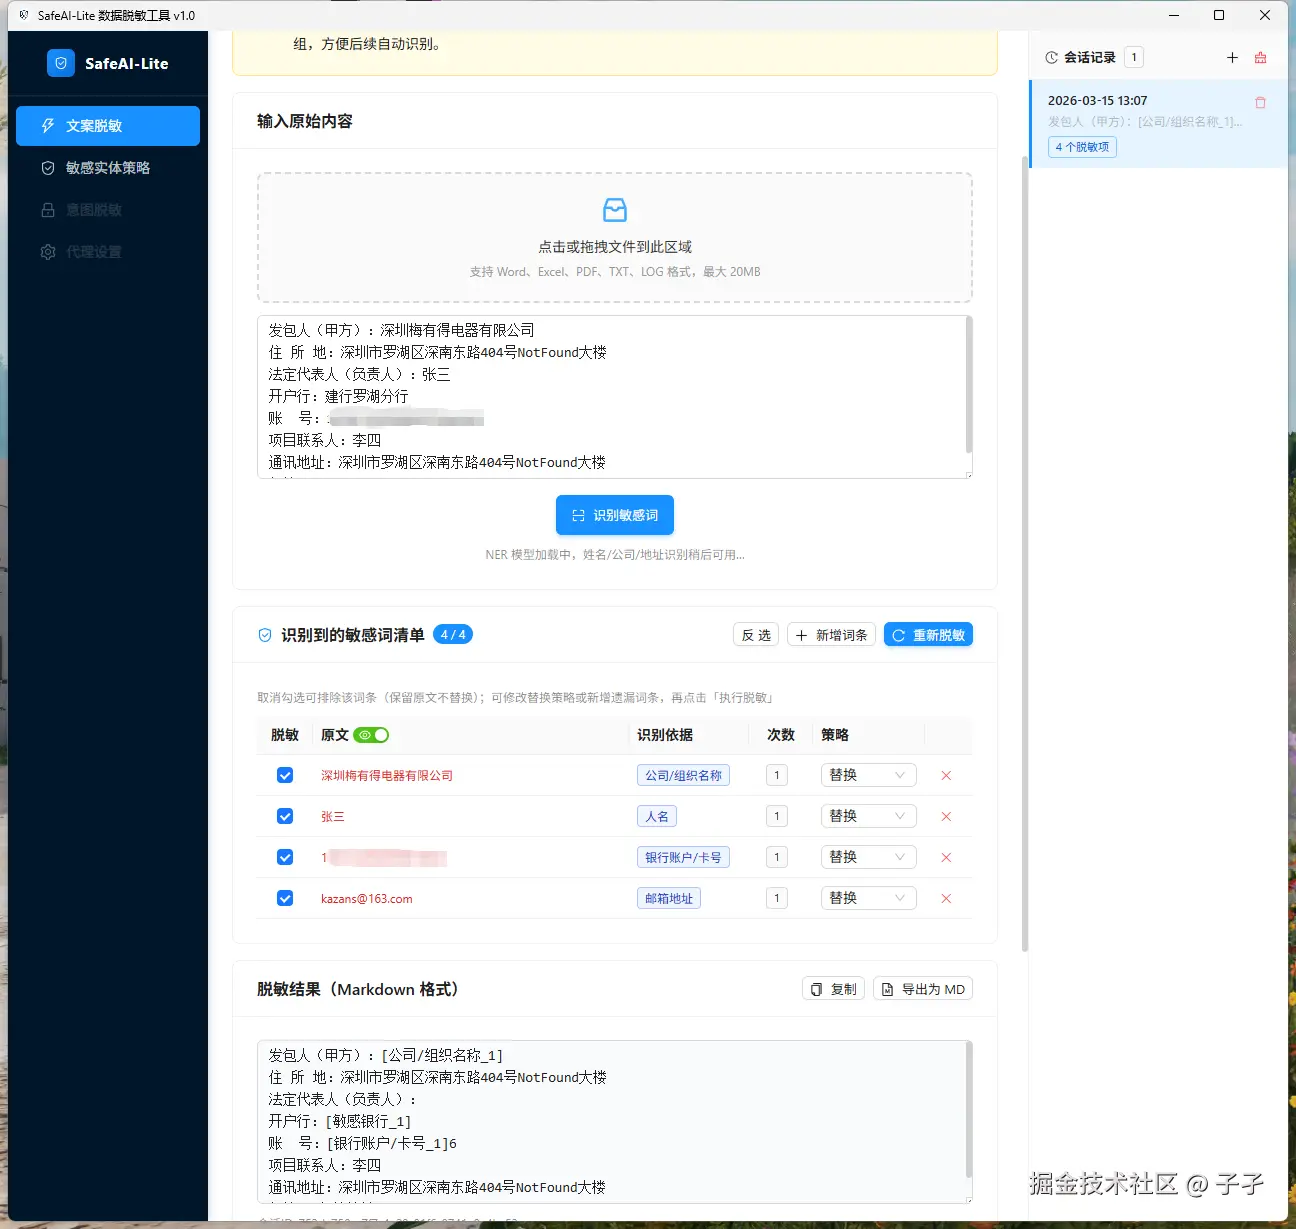Image resolution: width=1296 pixels, height=1229 pixels.
Task: Click the file upload icon in drop area
Action: coord(614,210)
